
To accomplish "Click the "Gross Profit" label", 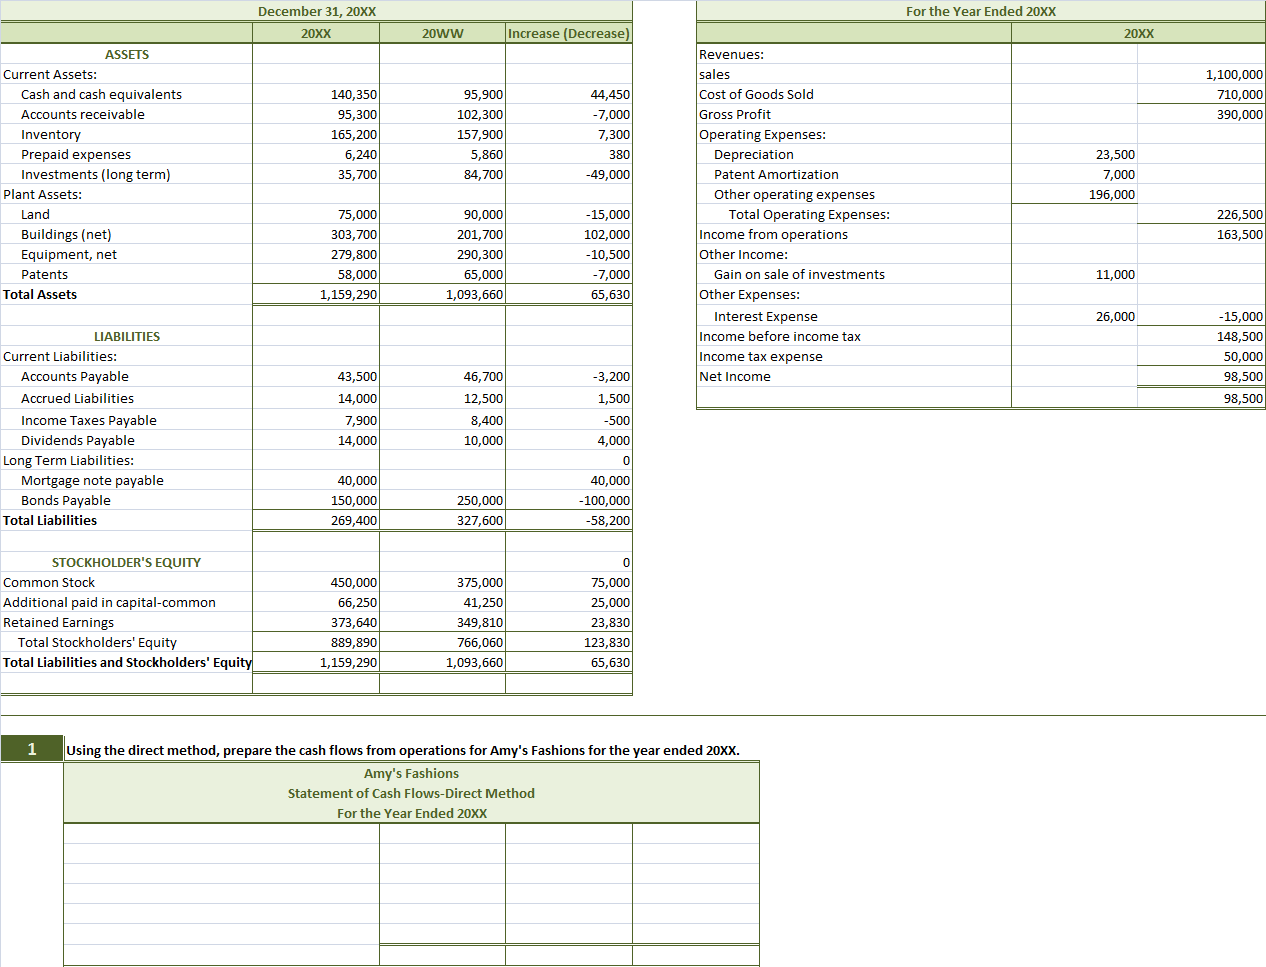I will click(735, 114).
